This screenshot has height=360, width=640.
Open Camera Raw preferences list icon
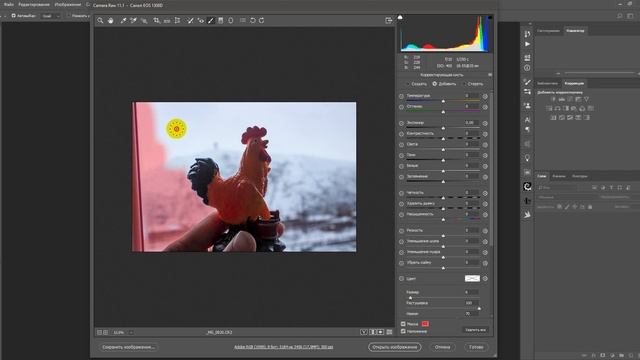243,20
